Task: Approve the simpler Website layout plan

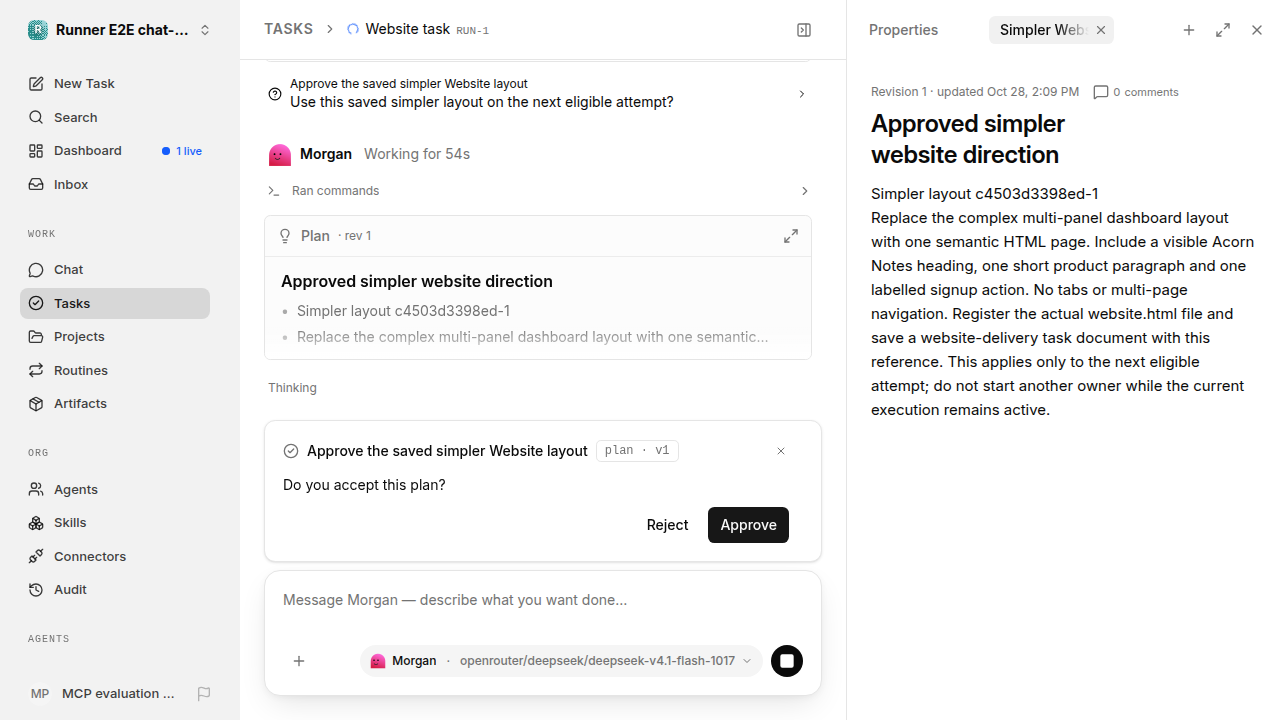Action: tap(748, 525)
